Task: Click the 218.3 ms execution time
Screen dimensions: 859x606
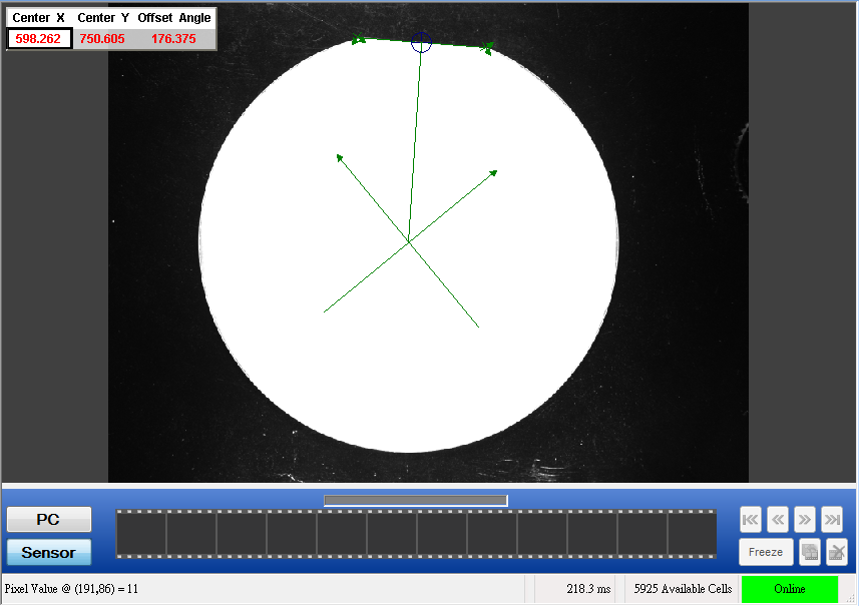Action: click(x=588, y=589)
